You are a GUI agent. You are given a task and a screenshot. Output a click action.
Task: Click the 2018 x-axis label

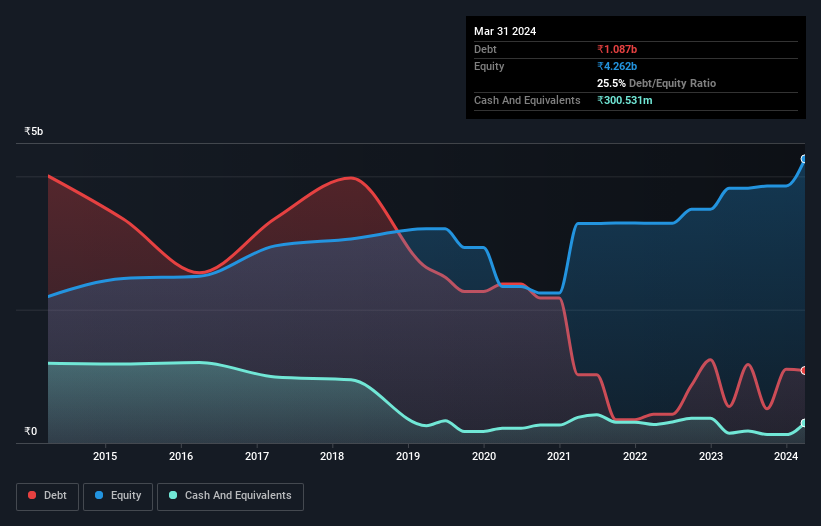pyautogui.click(x=332, y=456)
